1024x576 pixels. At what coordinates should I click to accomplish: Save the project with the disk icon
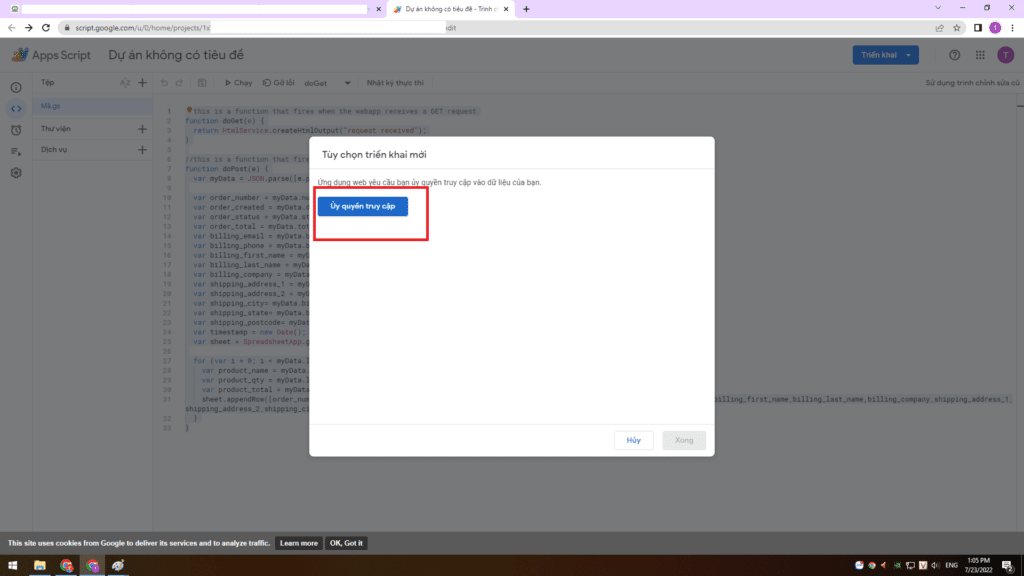click(202, 83)
